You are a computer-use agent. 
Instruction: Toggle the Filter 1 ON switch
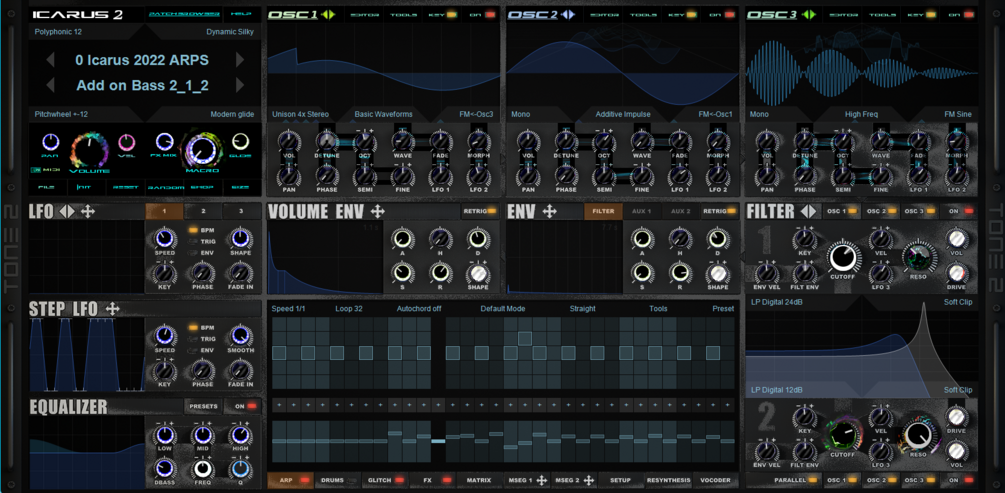click(959, 211)
